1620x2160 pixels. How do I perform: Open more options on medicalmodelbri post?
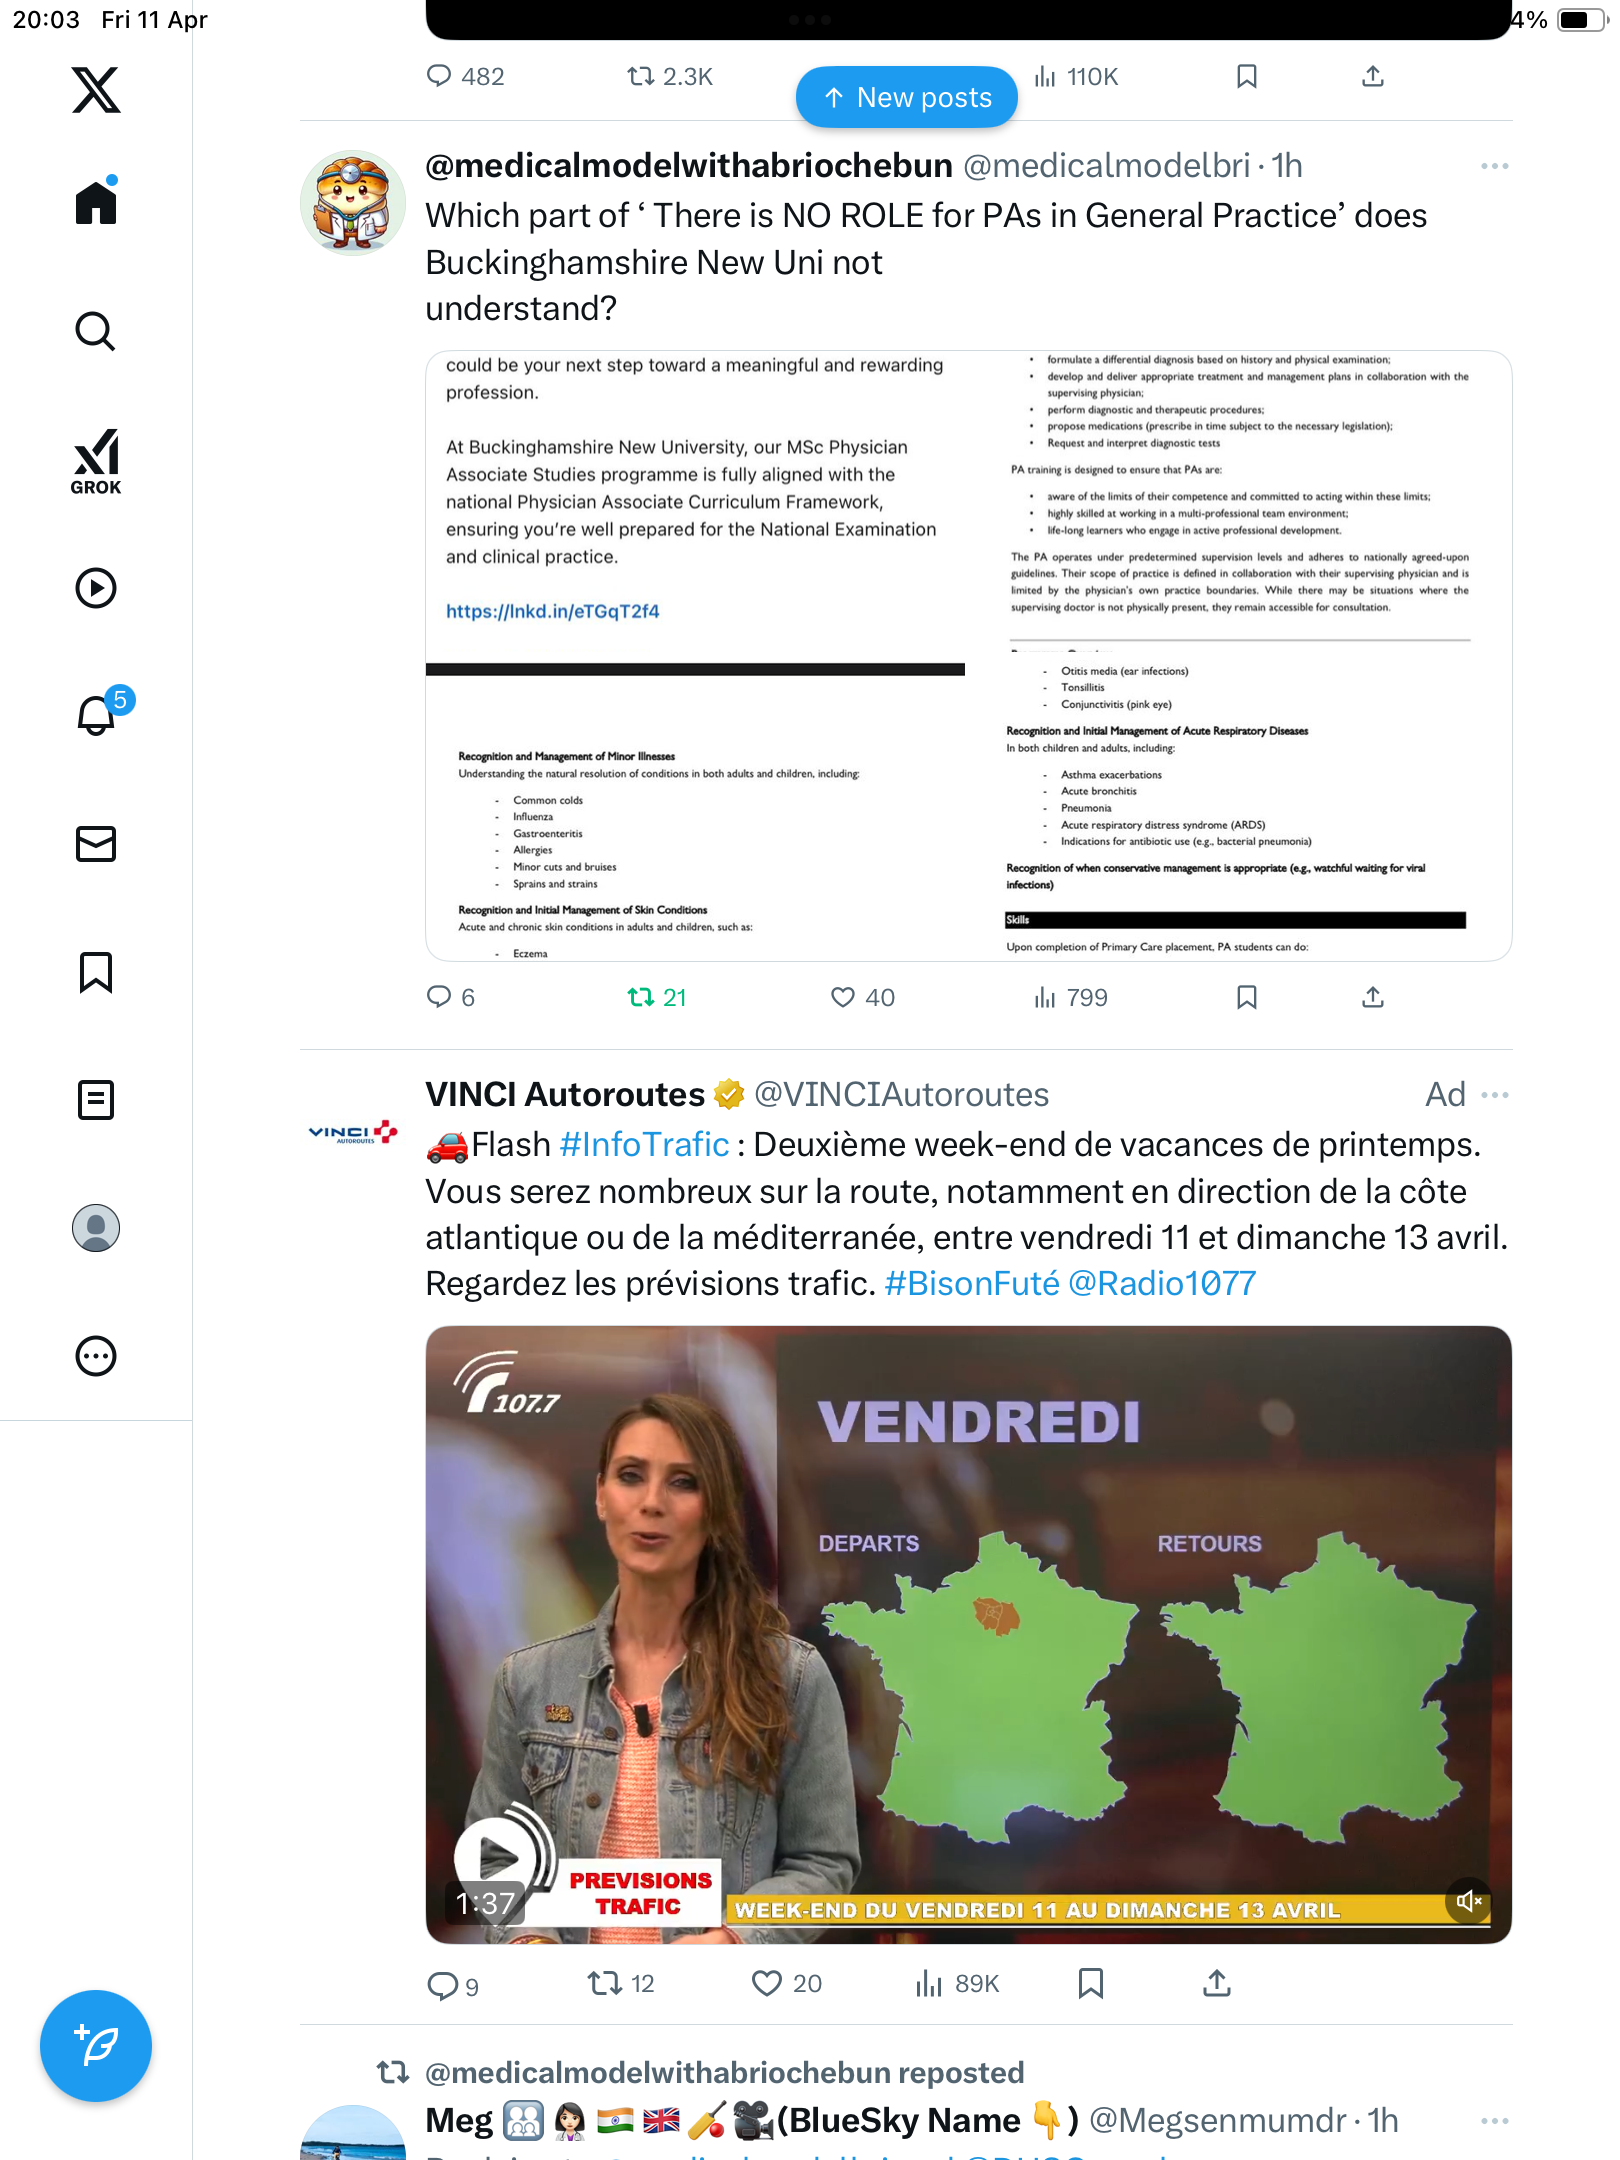(1494, 166)
